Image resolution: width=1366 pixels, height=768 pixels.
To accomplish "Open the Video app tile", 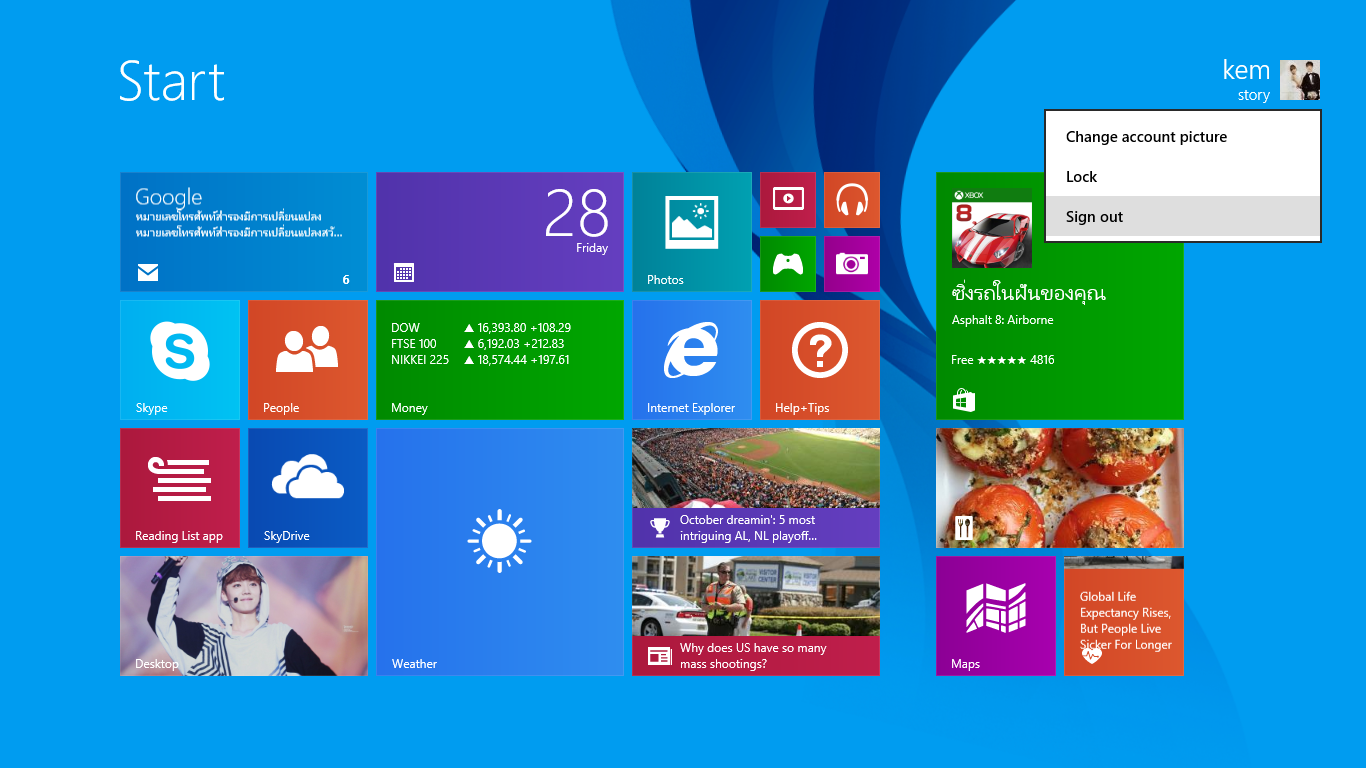I will tap(788, 200).
